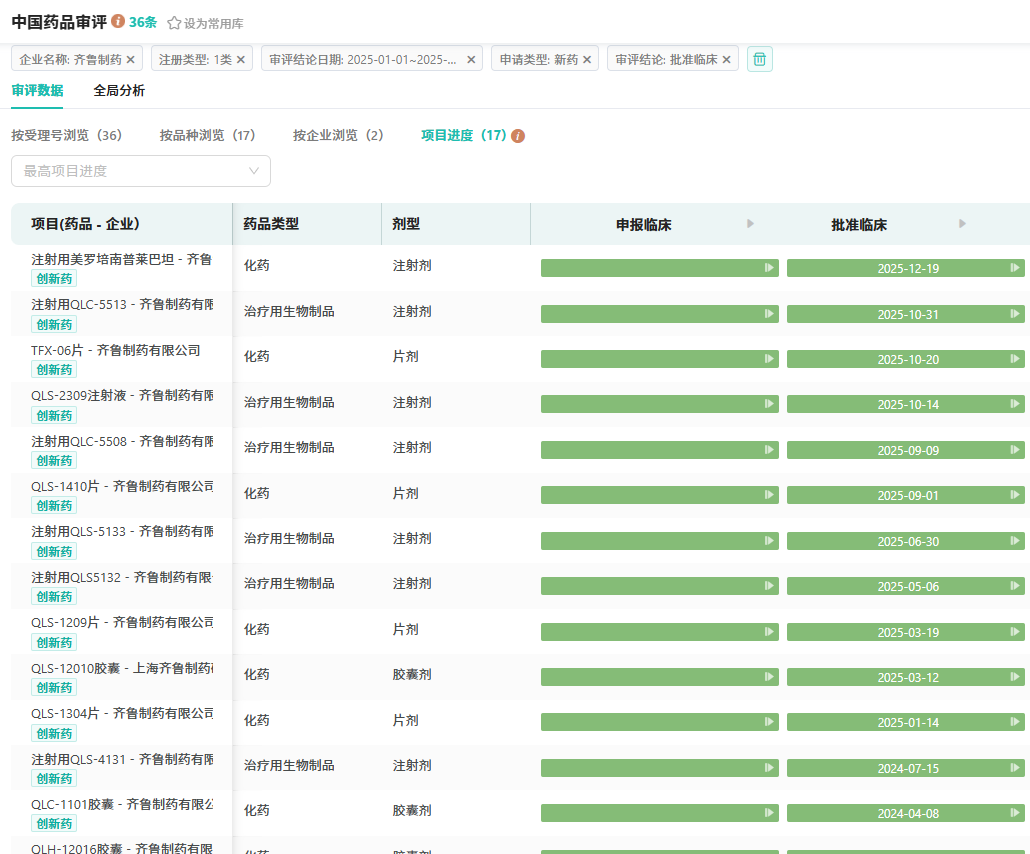Click the trash icon to clear all filters
The image size is (1030, 854).
(x=760, y=59)
